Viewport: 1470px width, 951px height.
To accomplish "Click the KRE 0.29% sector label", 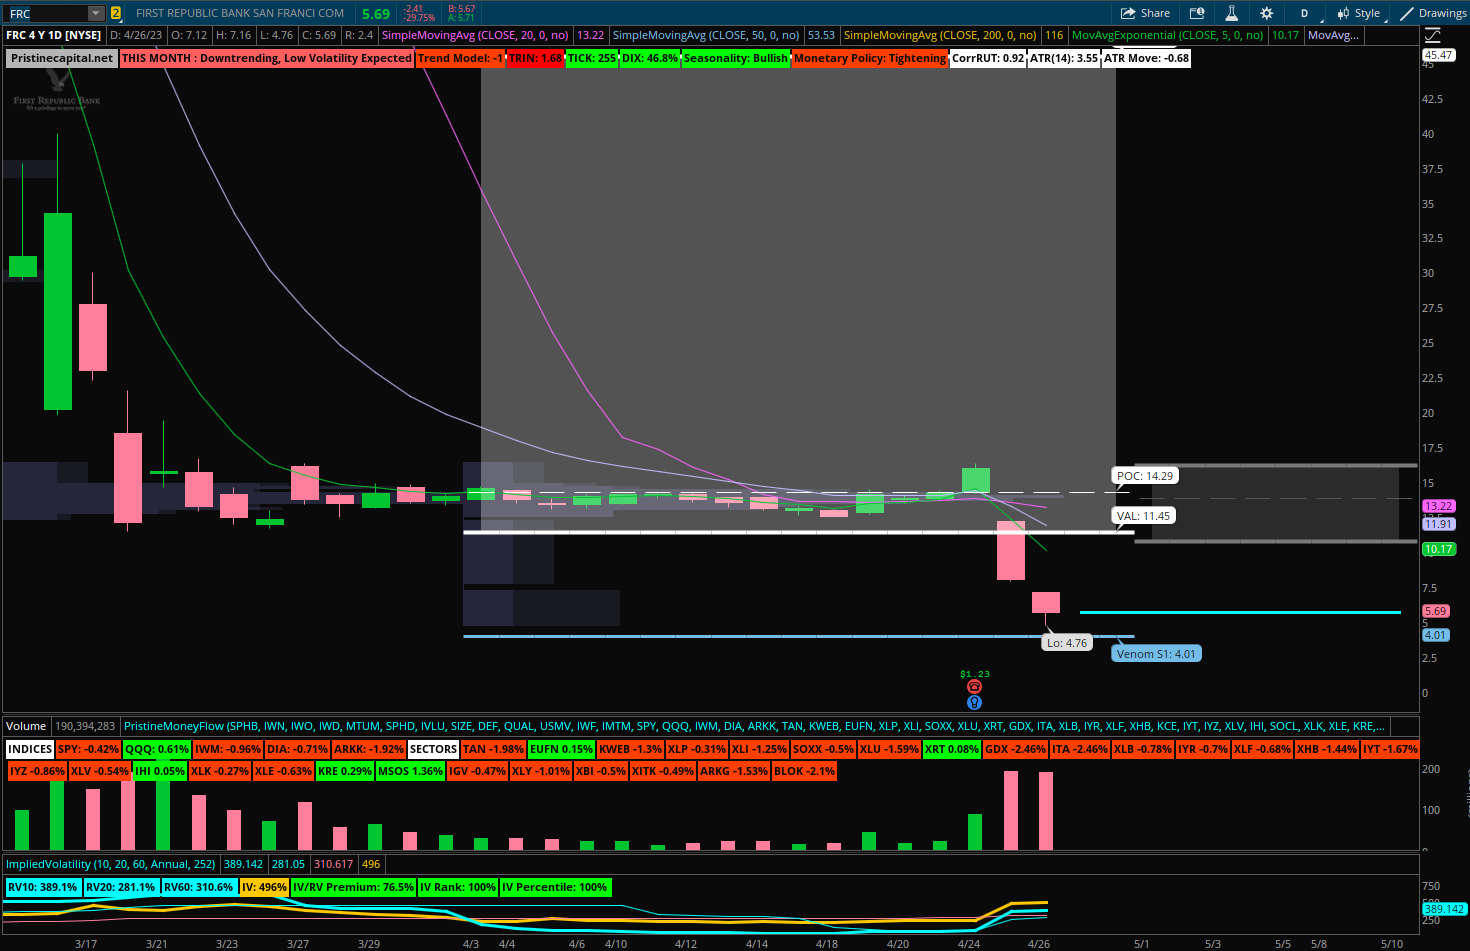I will 345,771.
